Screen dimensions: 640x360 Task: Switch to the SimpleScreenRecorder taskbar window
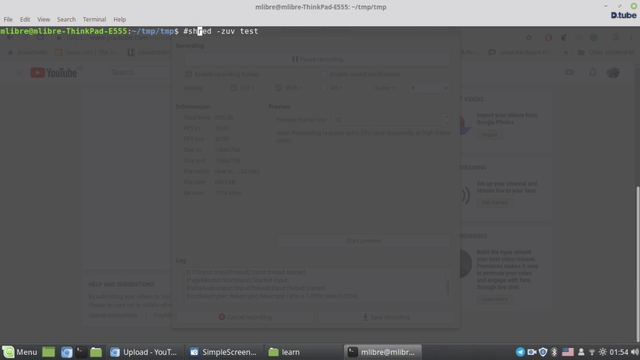click(x=223, y=352)
